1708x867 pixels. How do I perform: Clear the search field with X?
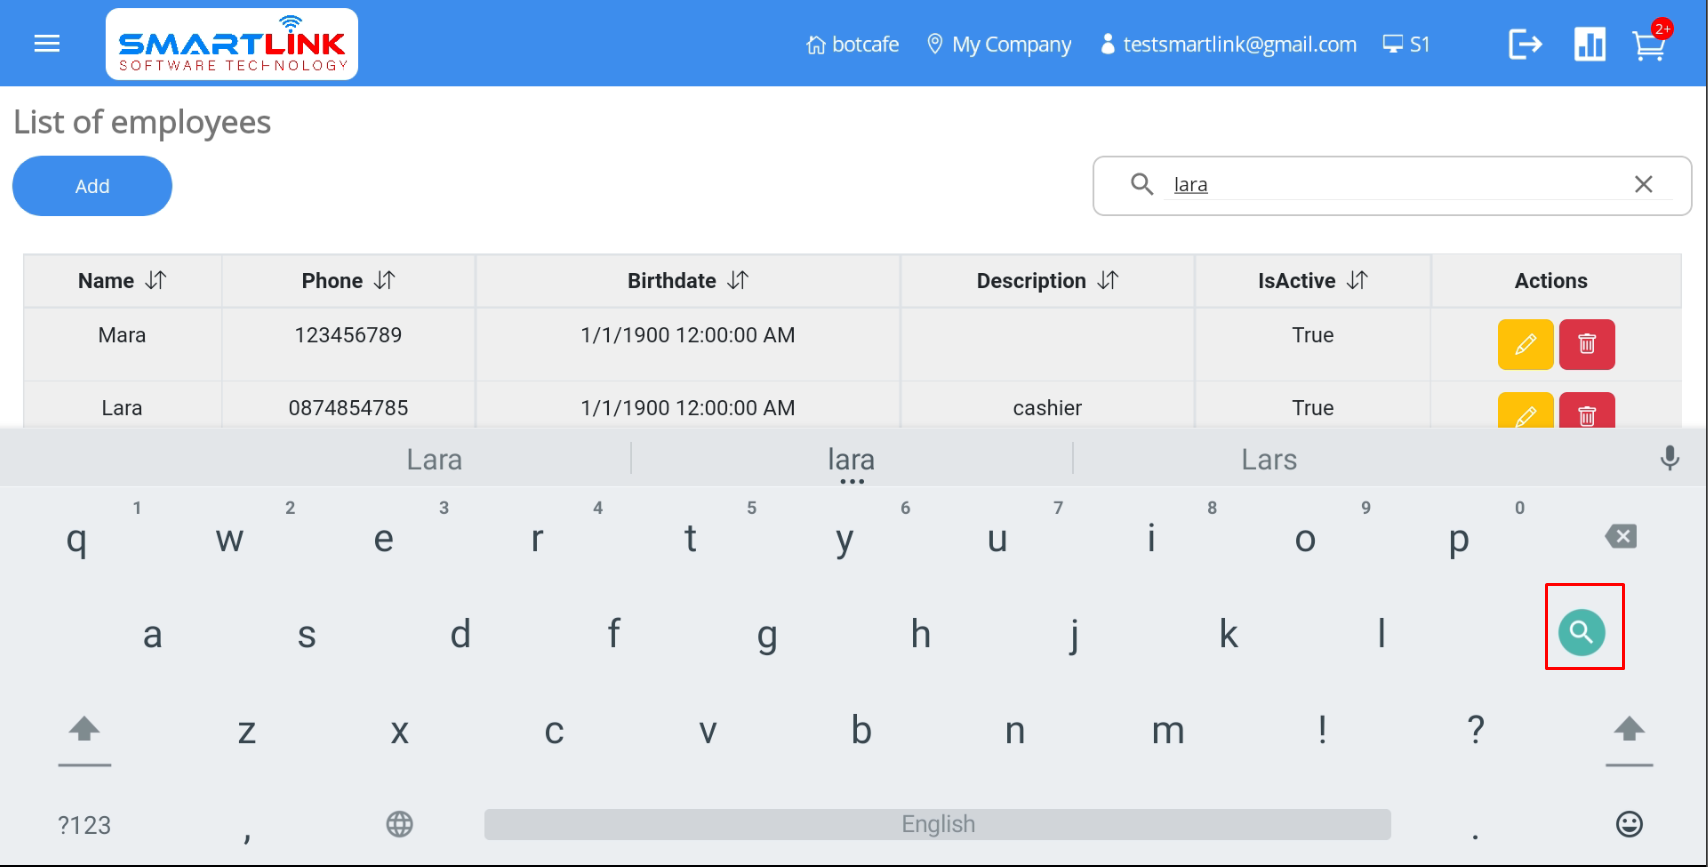pyautogui.click(x=1643, y=184)
